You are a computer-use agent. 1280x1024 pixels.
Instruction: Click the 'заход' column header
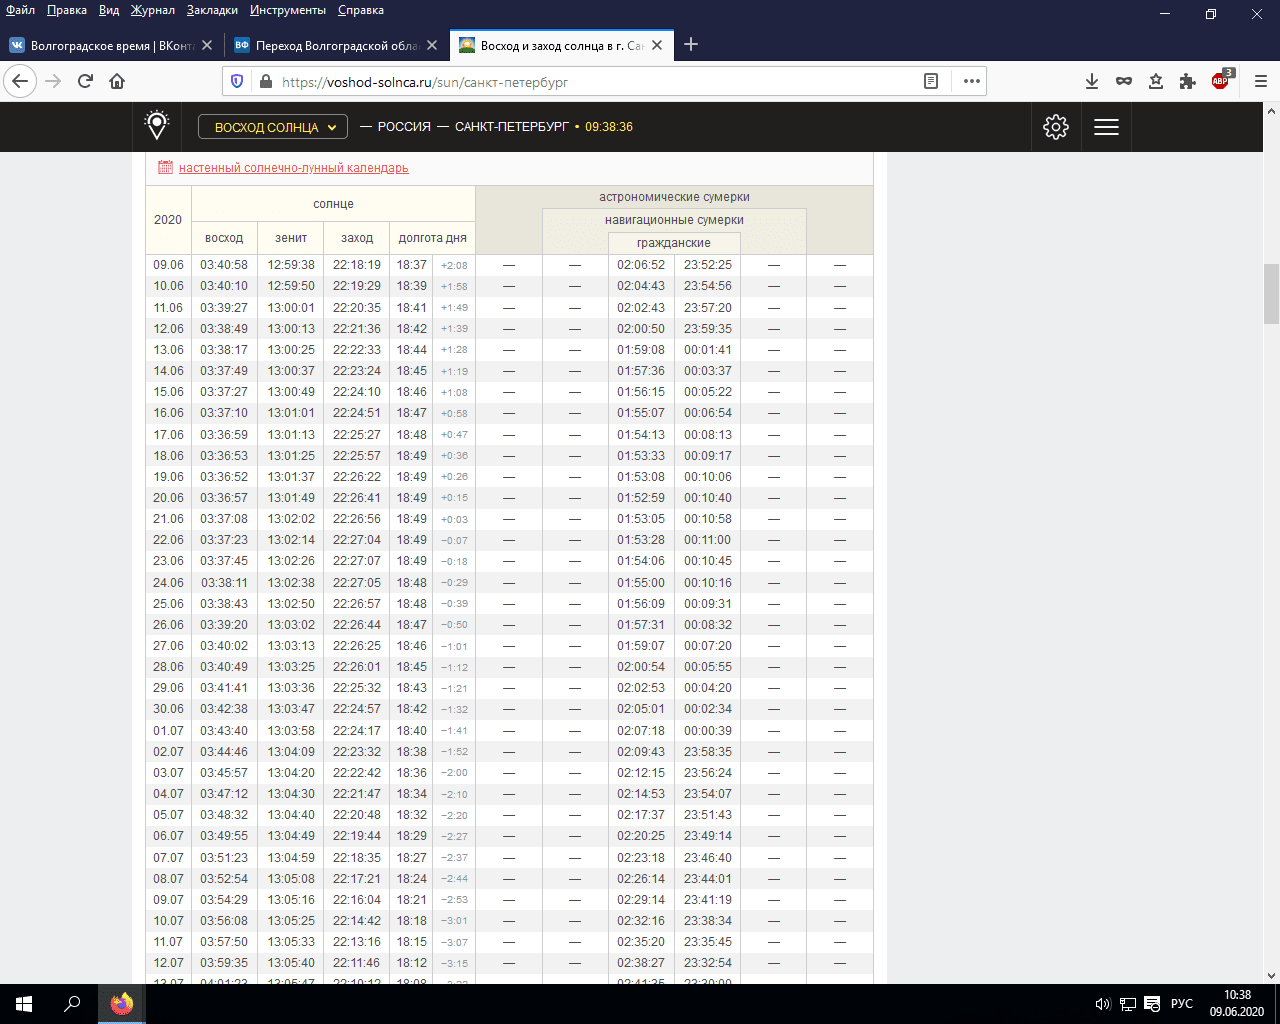point(357,238)
